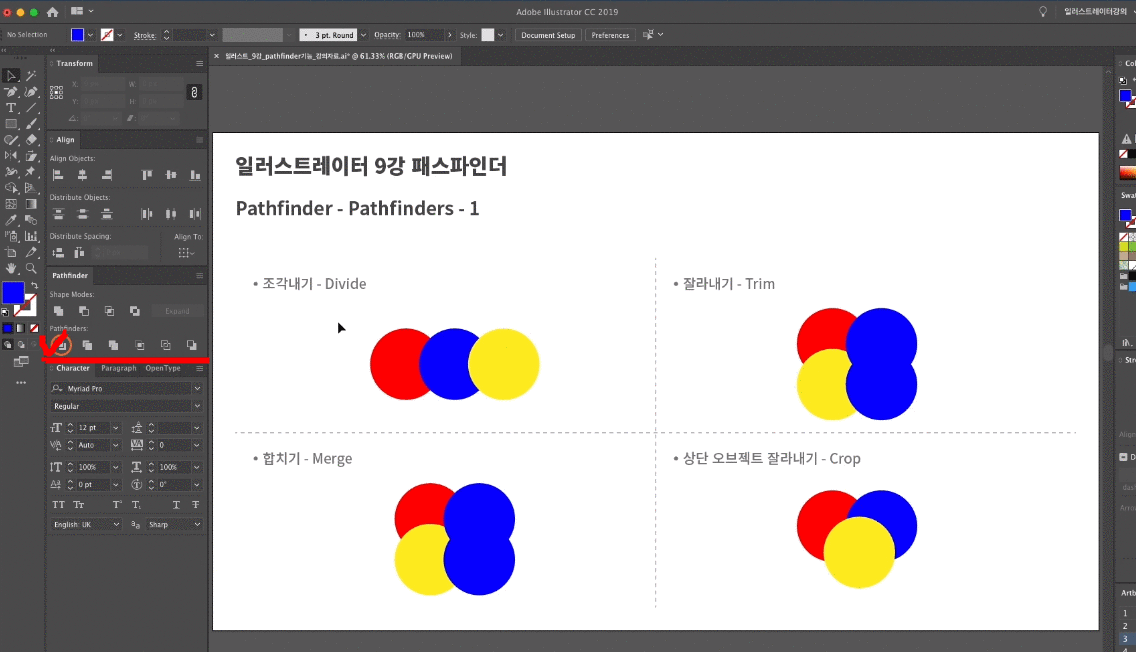1136x652 pixels.
Task: Click Trim pathfinder icon
Action: click(x=87, y=346)
